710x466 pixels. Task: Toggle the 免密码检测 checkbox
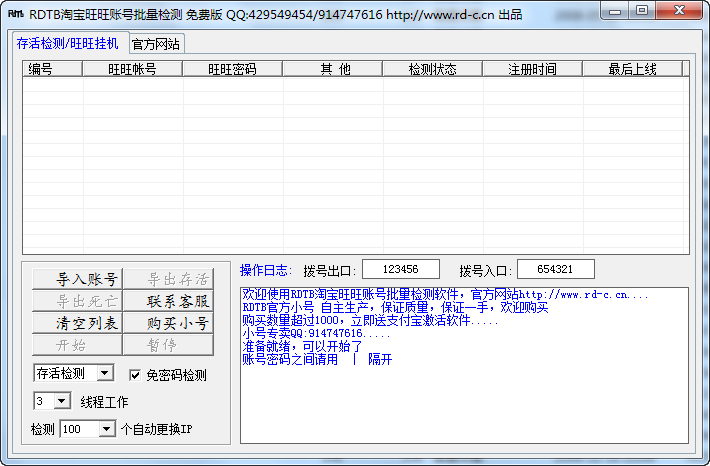pos(135,375)
